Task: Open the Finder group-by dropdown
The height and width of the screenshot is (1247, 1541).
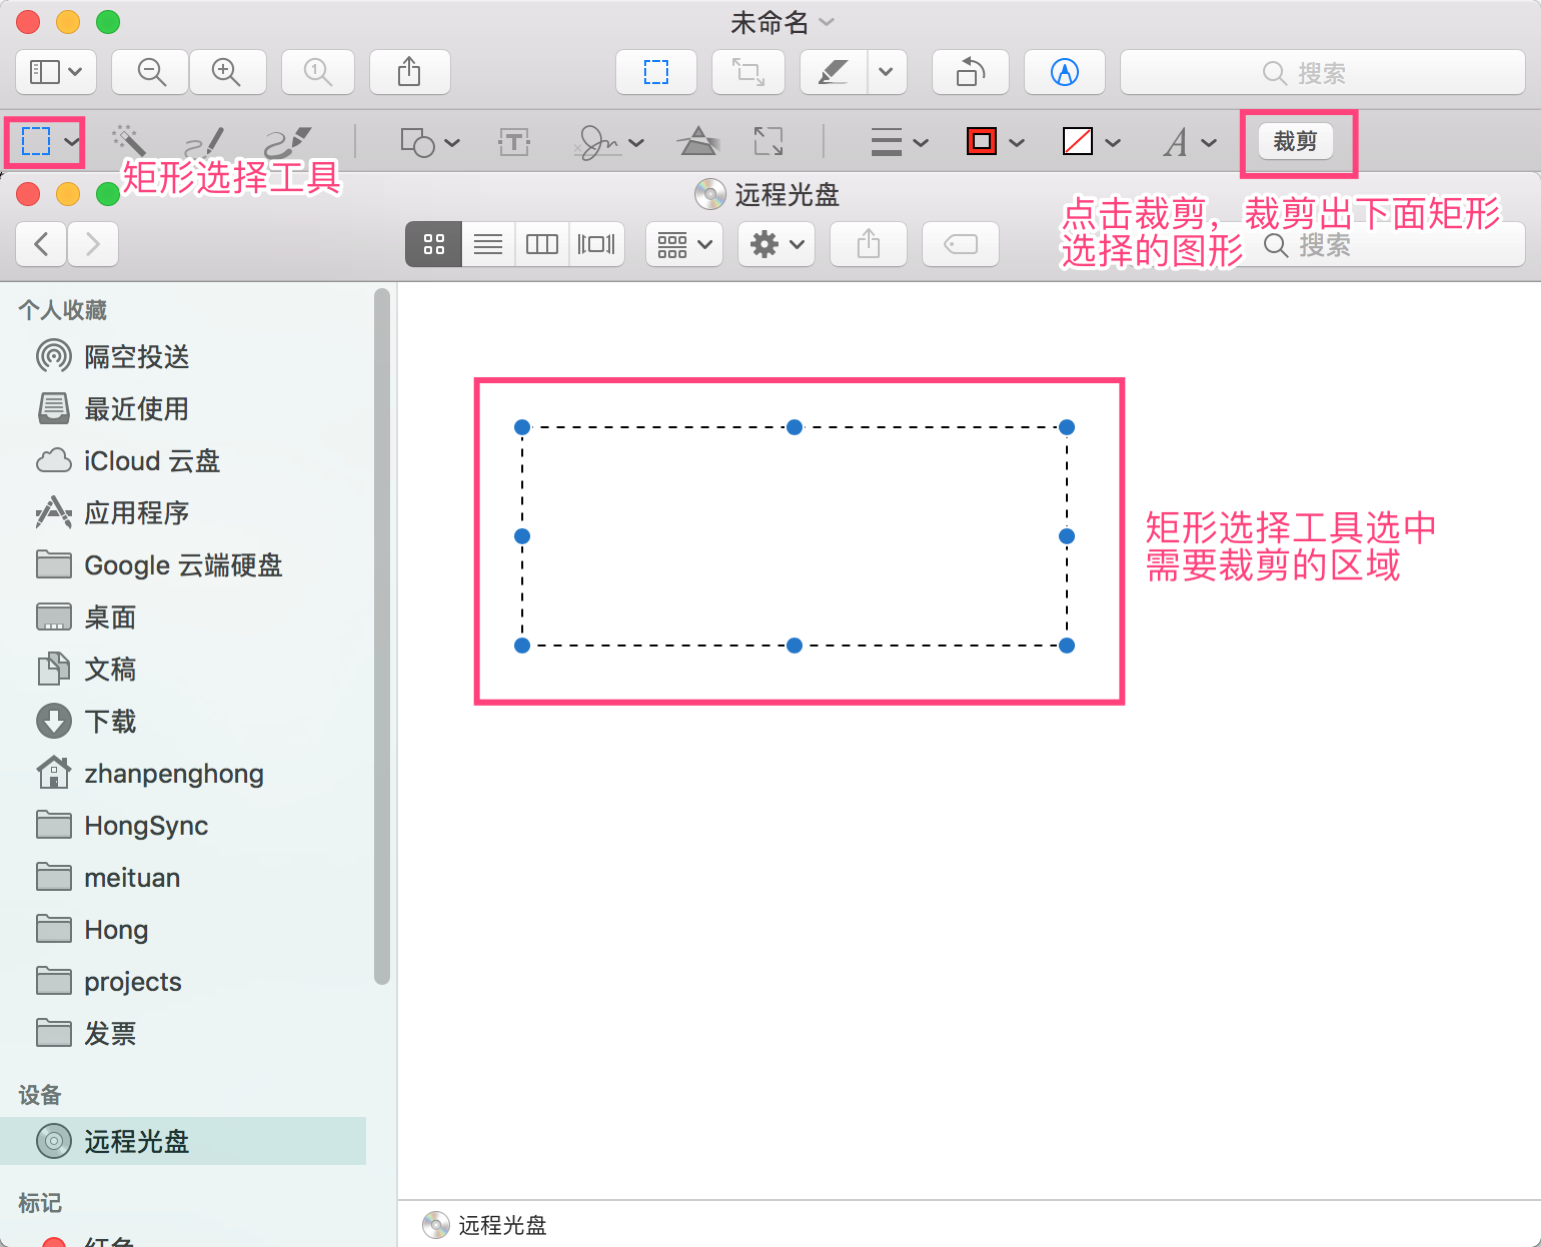Action: 685,244
